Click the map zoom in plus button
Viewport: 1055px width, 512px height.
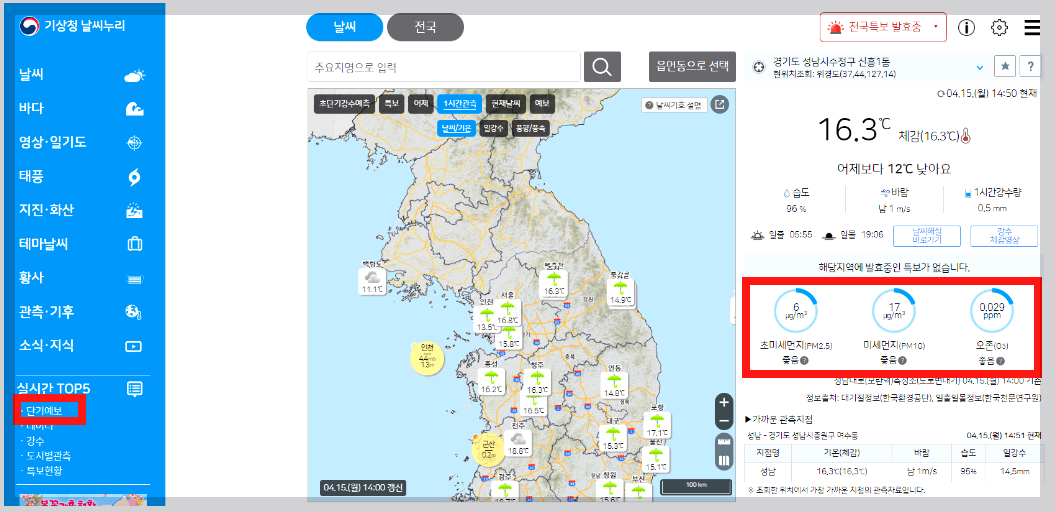(x=724, y=403)
